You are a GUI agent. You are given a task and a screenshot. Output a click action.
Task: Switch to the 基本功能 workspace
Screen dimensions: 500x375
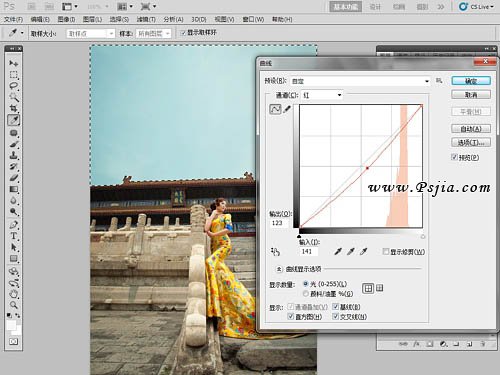coord(346,7)
